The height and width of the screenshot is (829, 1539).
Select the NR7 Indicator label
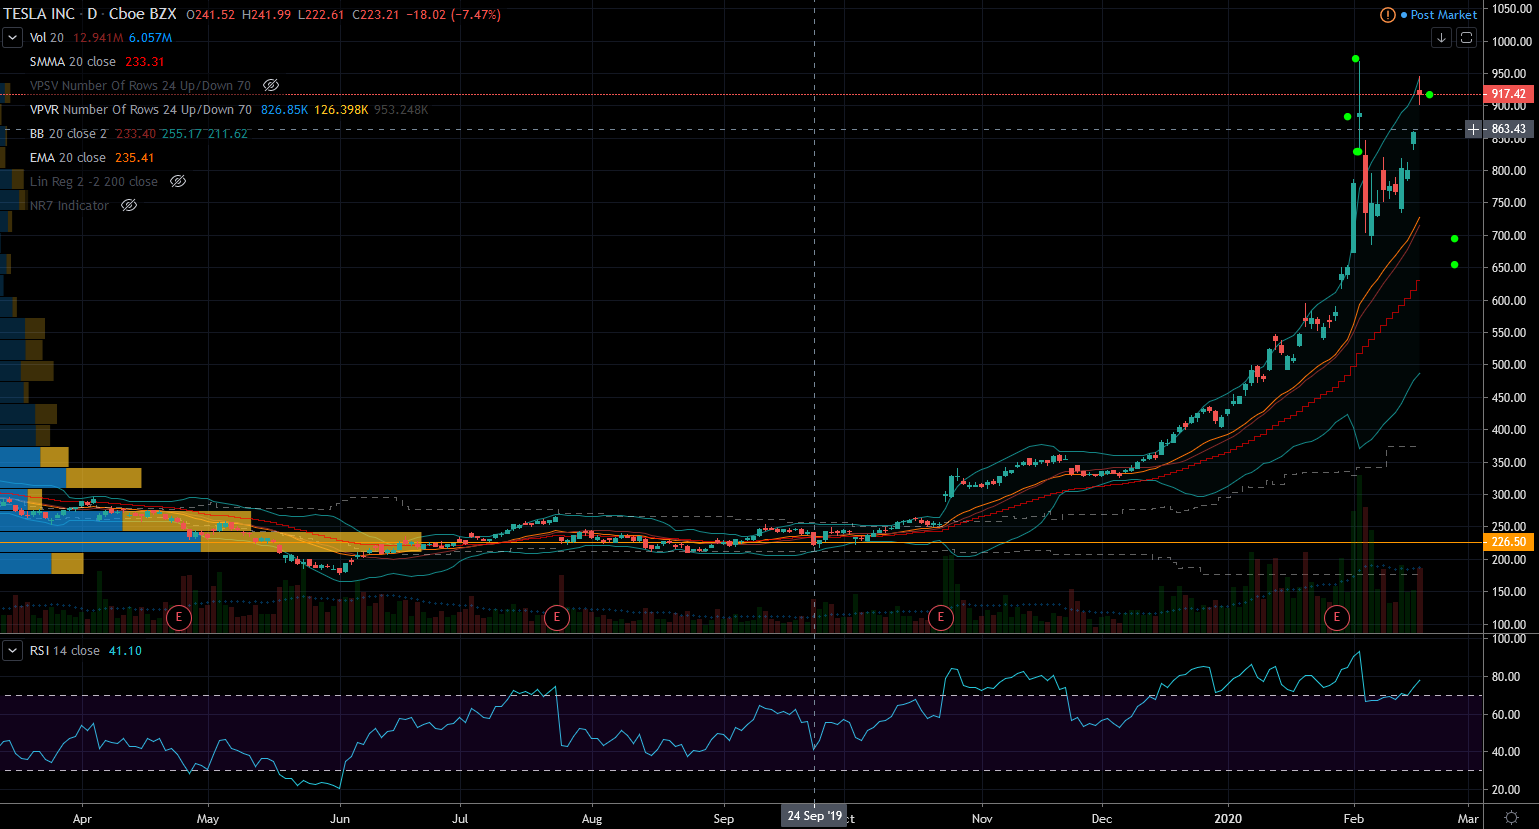click(70, 206)
